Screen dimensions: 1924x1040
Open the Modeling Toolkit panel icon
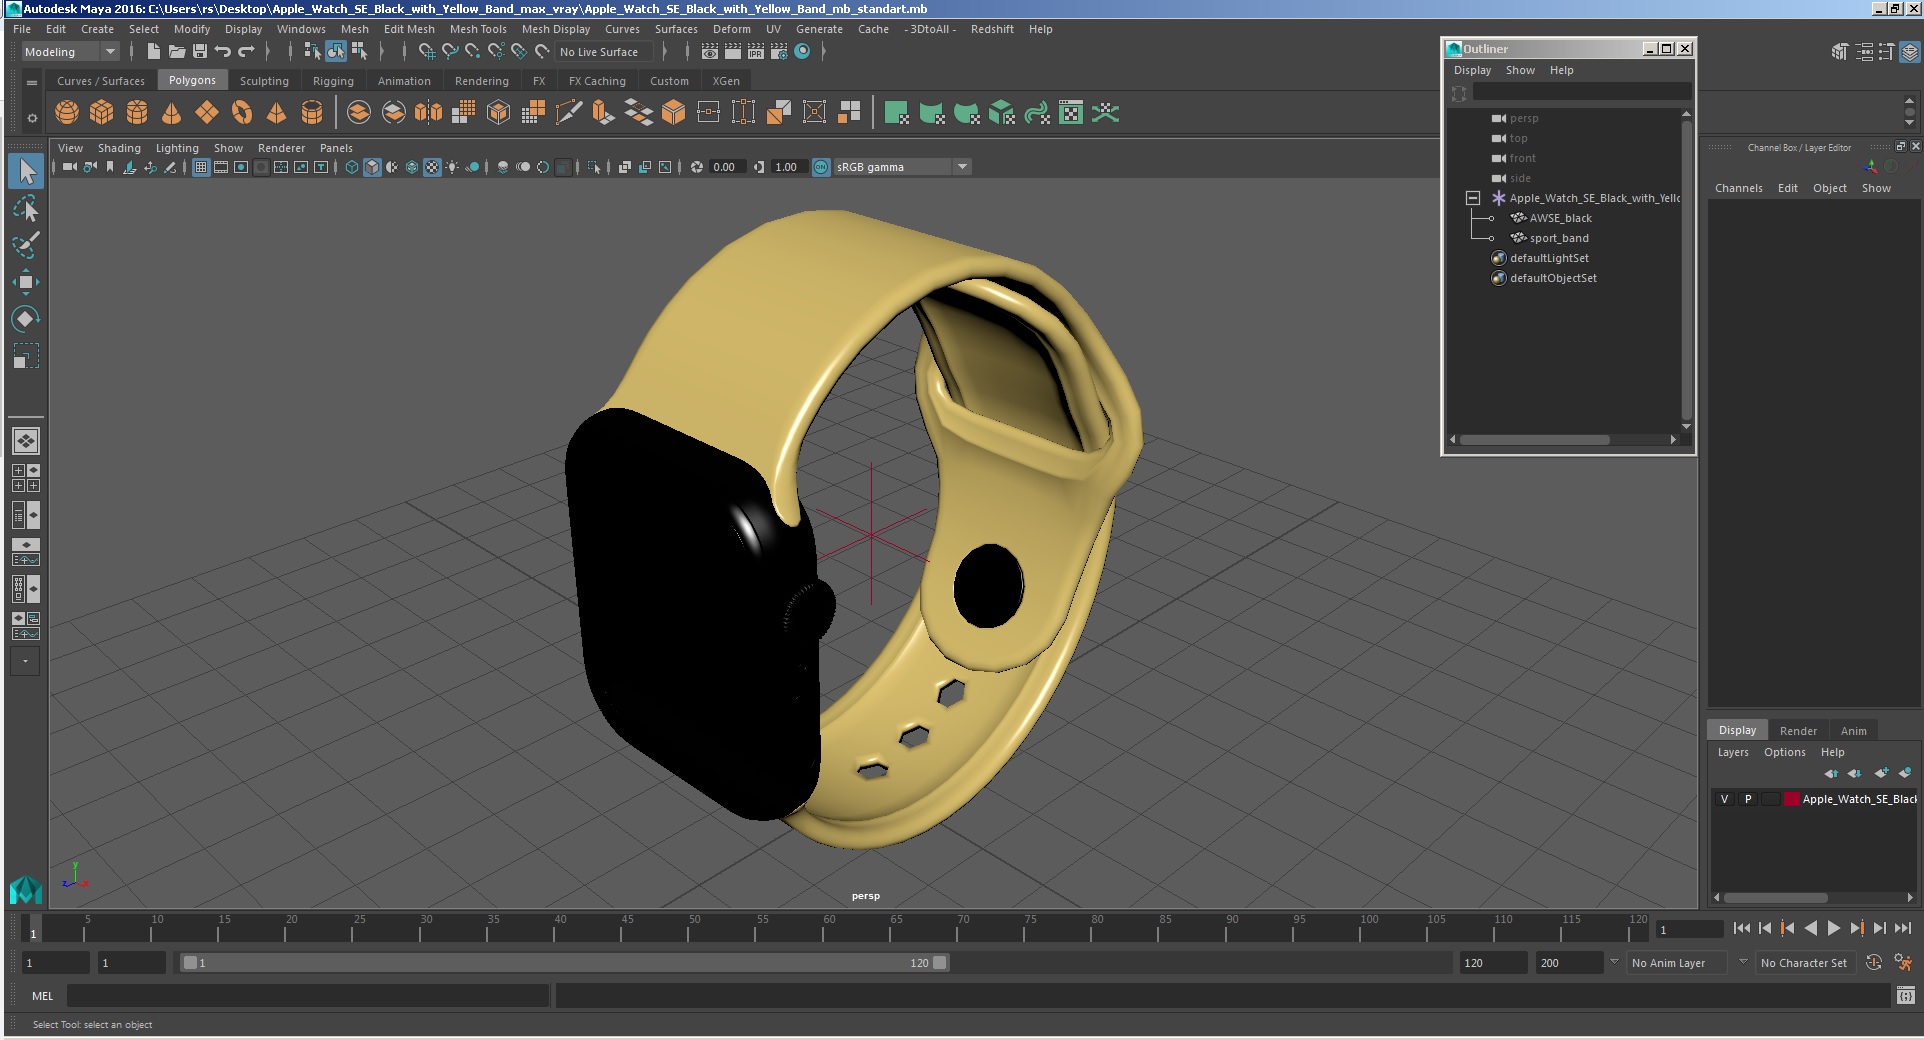tap(1839, 52)
